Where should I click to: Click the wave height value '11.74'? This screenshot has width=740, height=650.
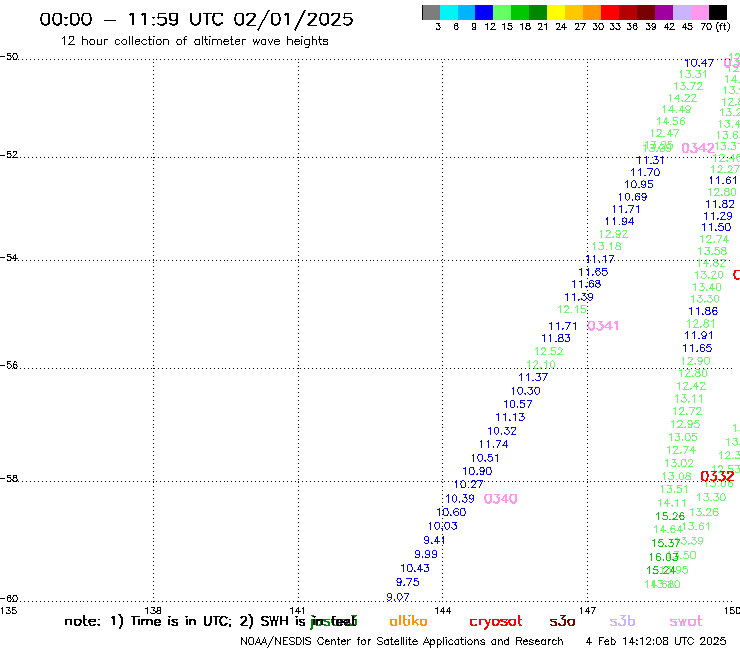point(493,445)
